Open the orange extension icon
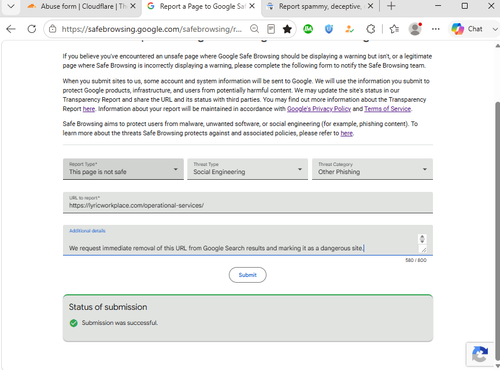The image size is (500, 370). (x=350, y=29)
